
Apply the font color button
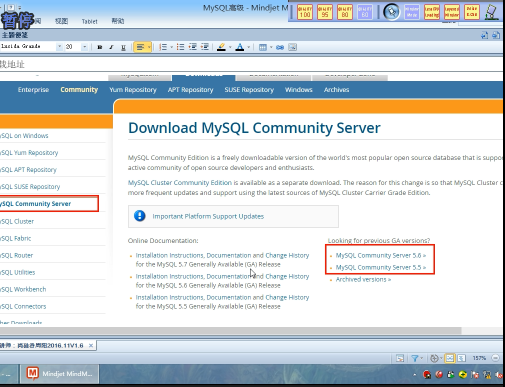click(239, 47)
